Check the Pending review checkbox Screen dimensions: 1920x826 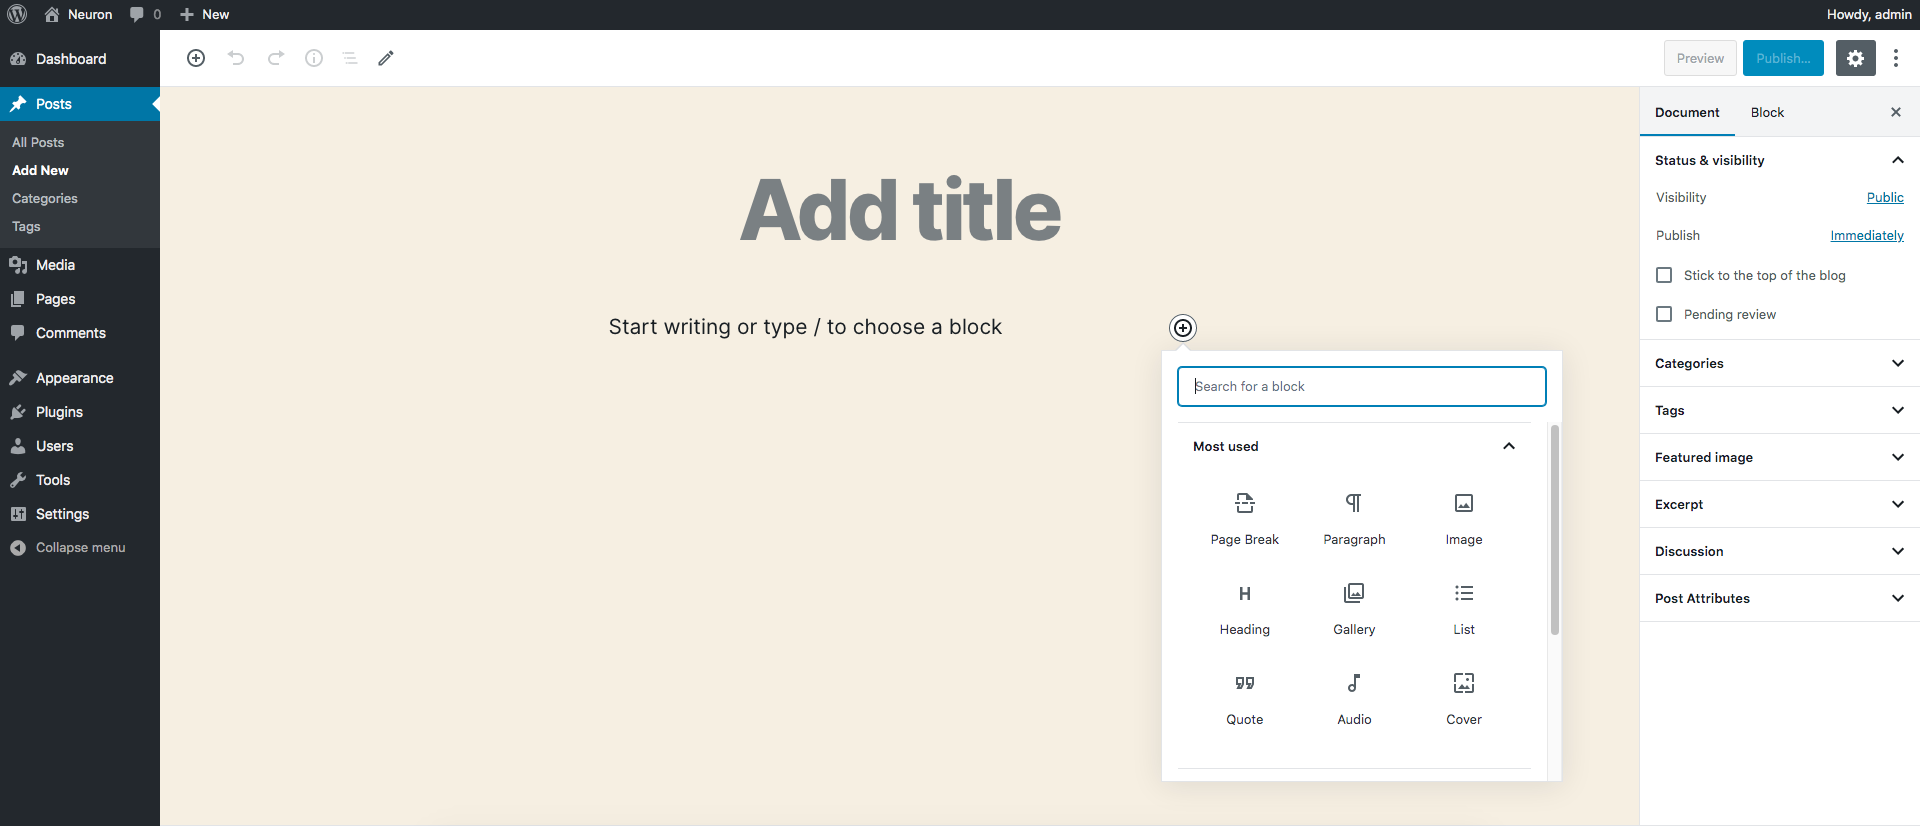[1664, 314]
